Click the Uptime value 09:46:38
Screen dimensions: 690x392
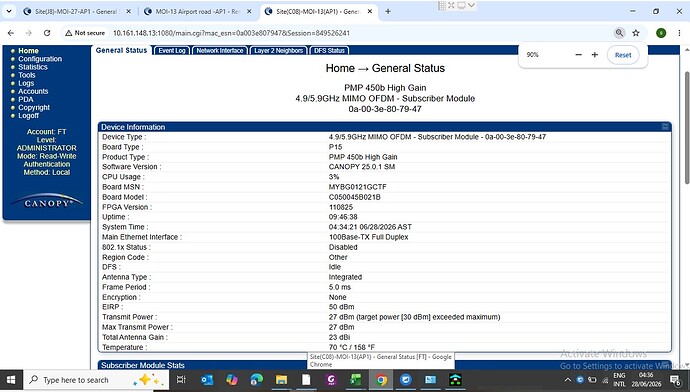point(343,217)
